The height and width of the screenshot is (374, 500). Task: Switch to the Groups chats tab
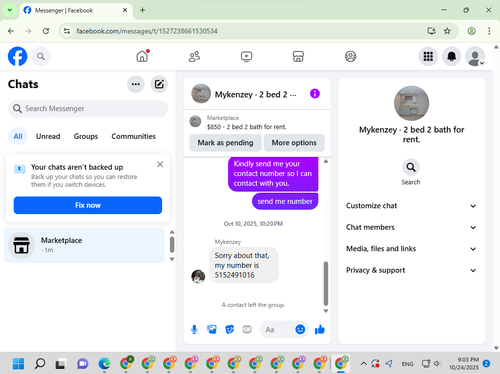tap(86, 136)
